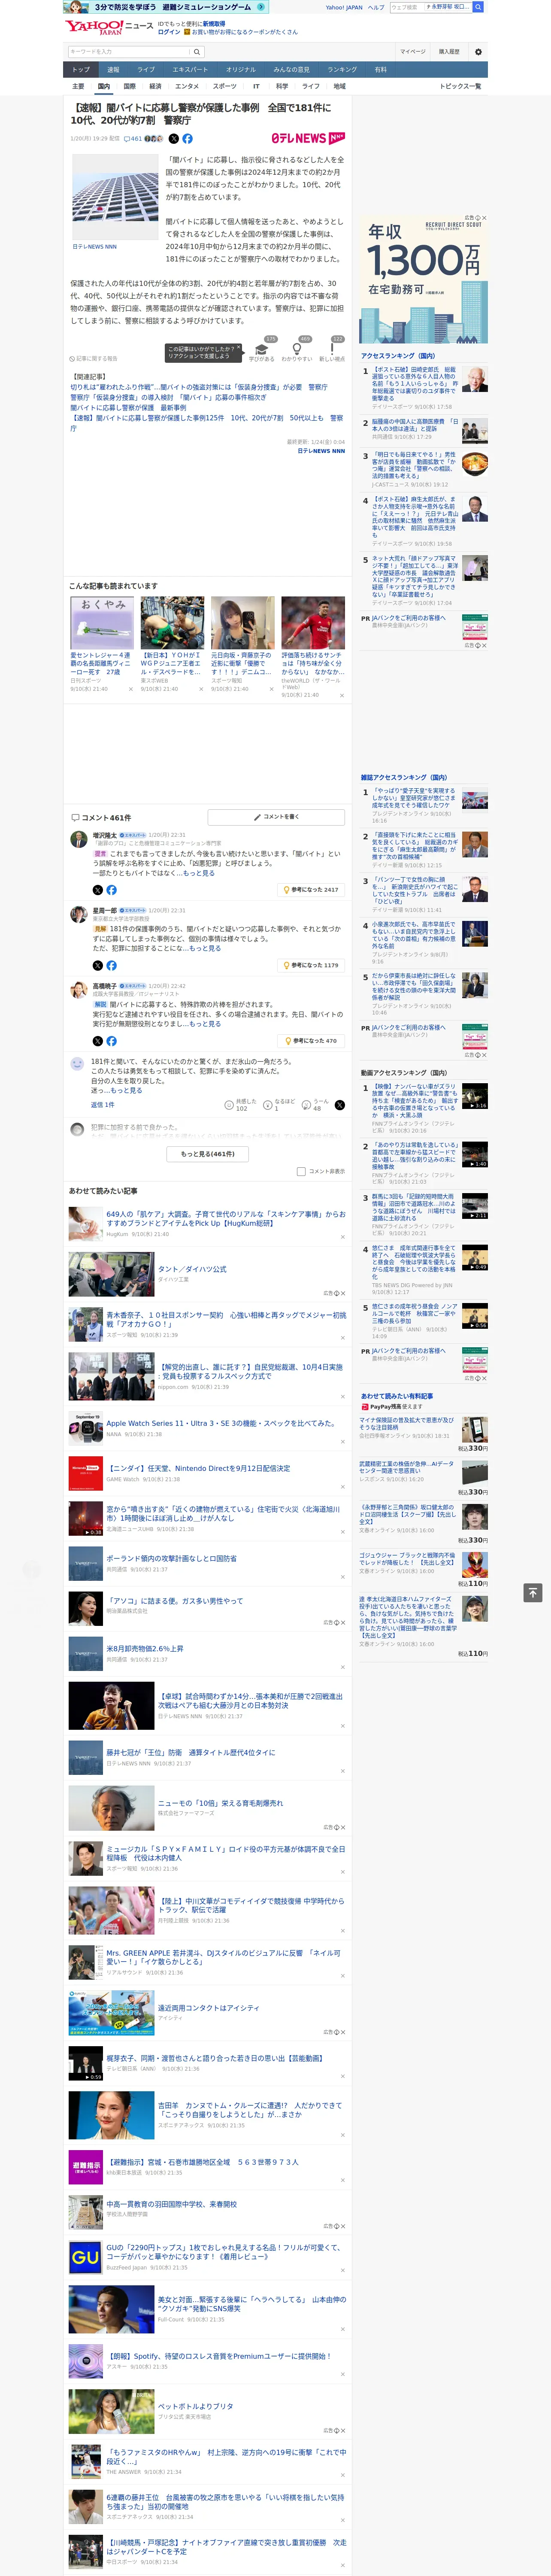Open ランキング tab
This screenshot has height=2576, width=551.
point(342,70)
